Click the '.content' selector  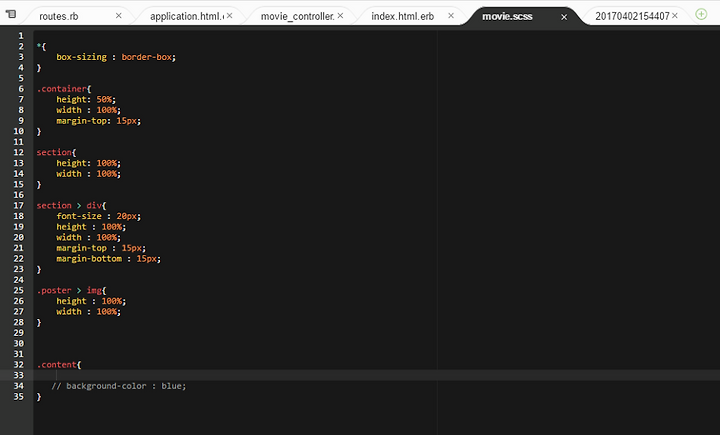coord(56,365)
